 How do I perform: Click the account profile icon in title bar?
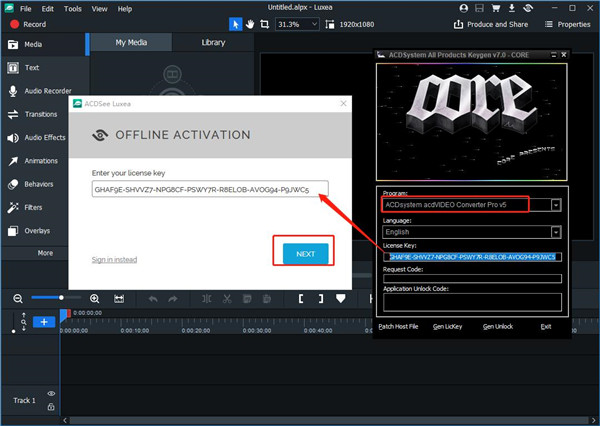click(x=463, y=8)
